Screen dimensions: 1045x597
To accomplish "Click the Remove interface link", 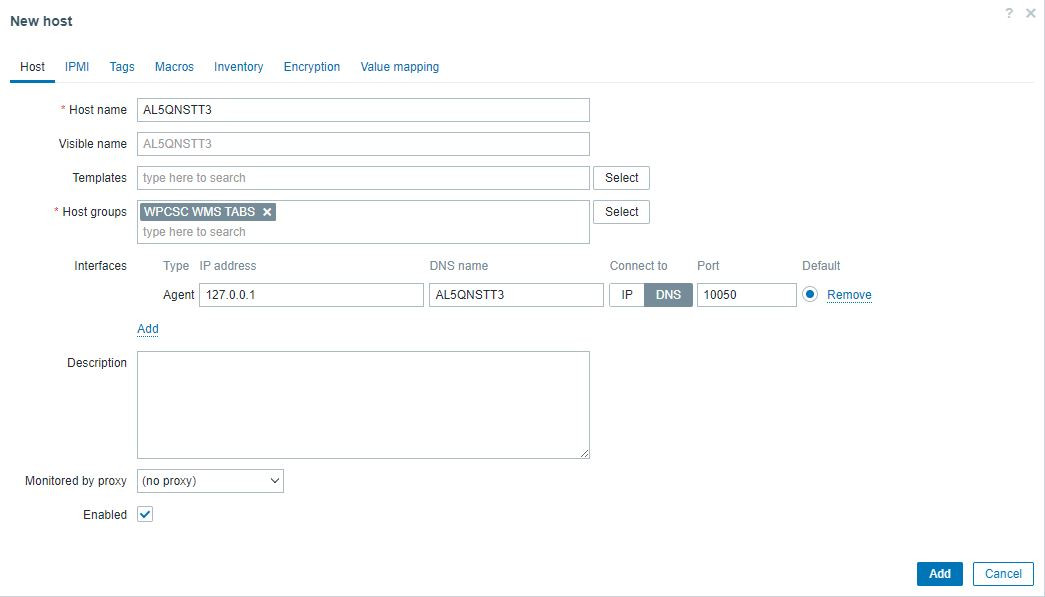I will 849,295.
